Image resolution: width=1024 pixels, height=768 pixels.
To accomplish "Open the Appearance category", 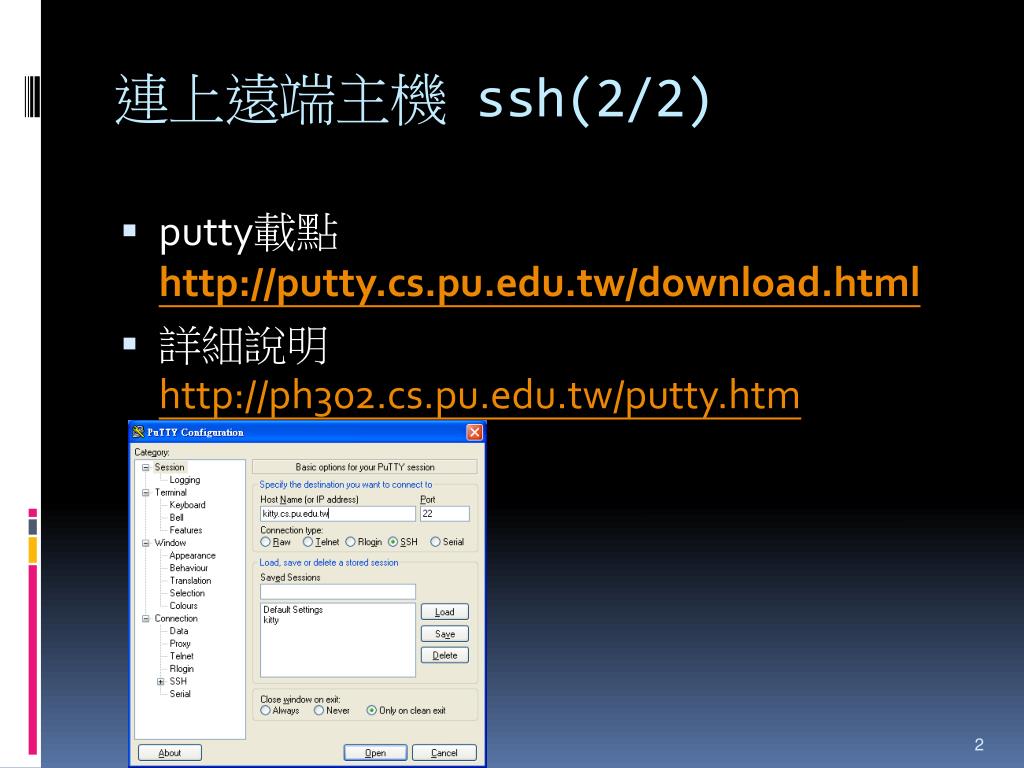I will [x=193, y=555].
